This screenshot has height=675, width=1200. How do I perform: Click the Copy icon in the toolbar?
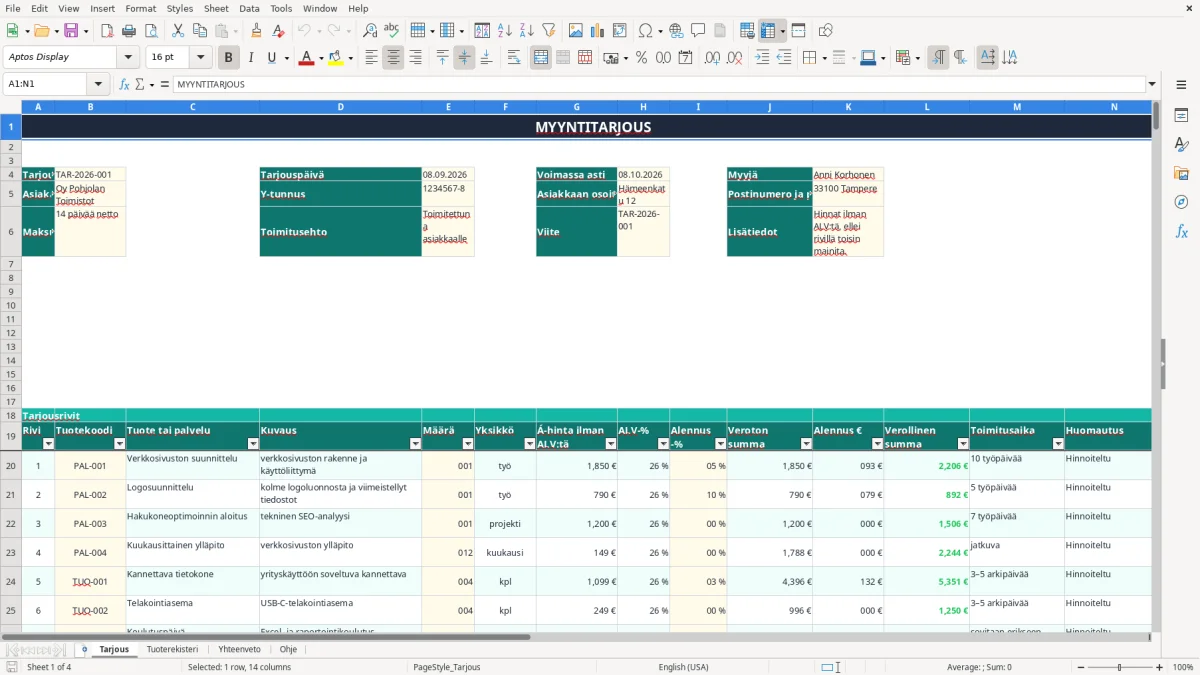click(x=200, y=31)
